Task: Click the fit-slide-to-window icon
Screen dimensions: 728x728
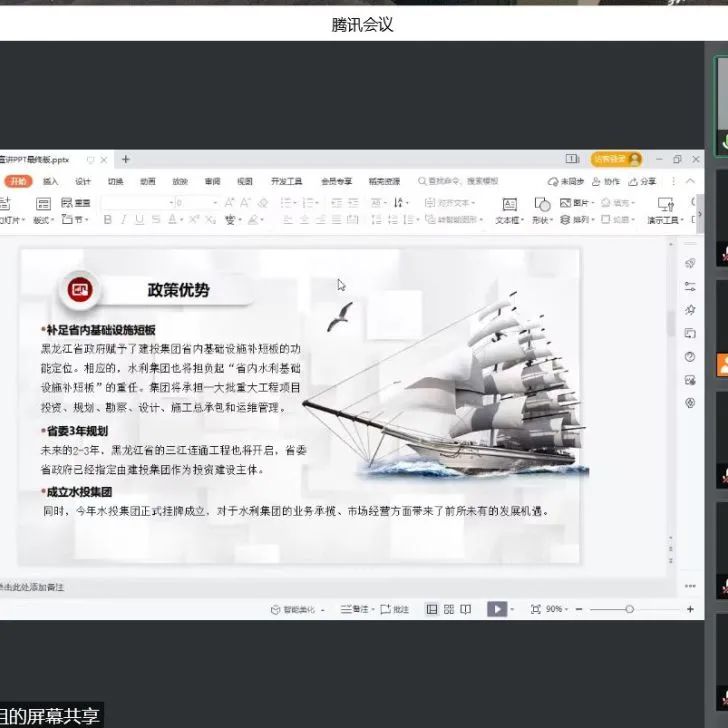Action: pos(535,609)
